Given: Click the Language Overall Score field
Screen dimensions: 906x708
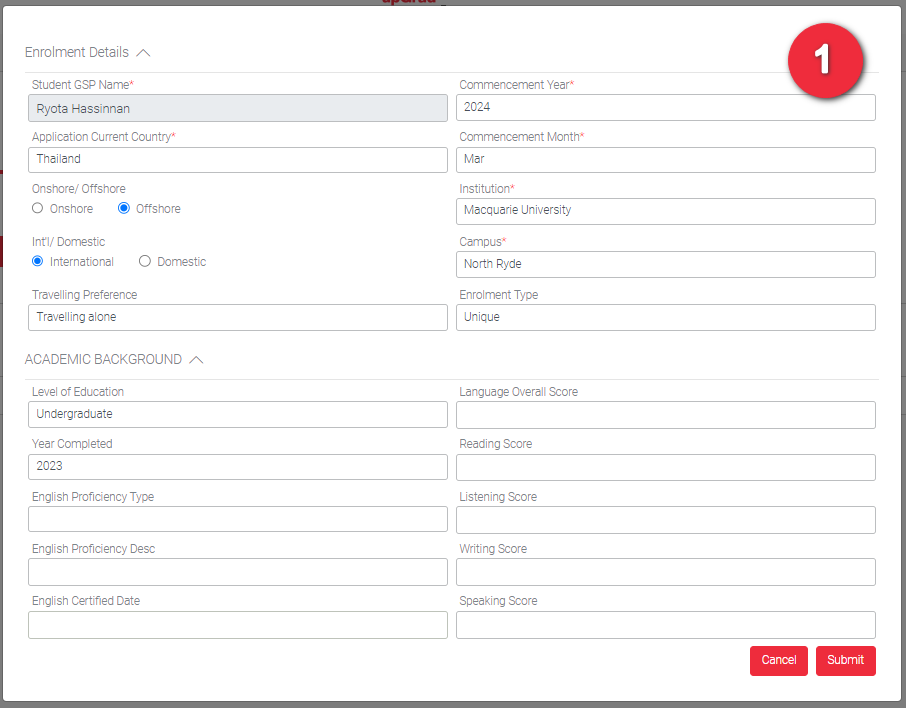Looking at the screenshot, I should [x=666, y=414].
